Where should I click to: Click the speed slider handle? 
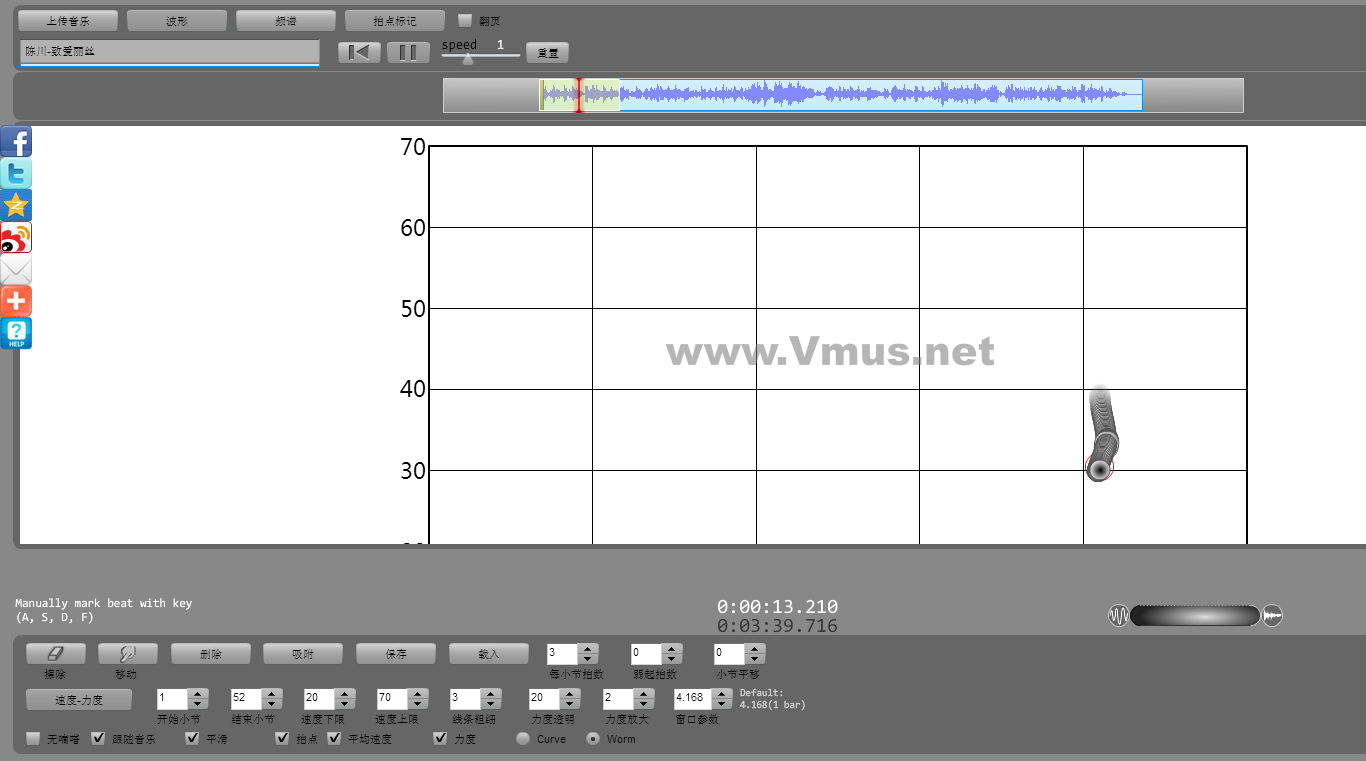[467, 59]
